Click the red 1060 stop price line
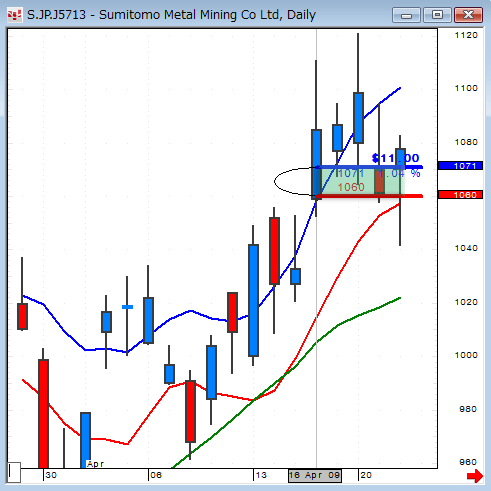The width and height of the screenshot is (491, 491). (x=369, y=196)
